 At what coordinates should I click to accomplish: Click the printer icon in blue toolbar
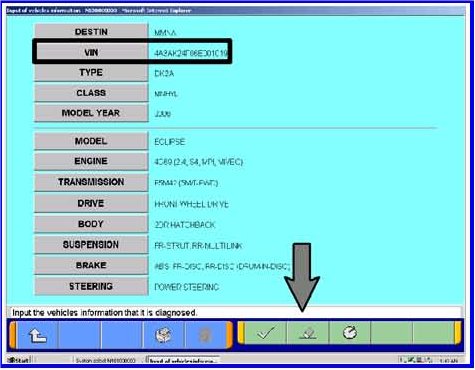pyautogui.click(x=164, y=335)
